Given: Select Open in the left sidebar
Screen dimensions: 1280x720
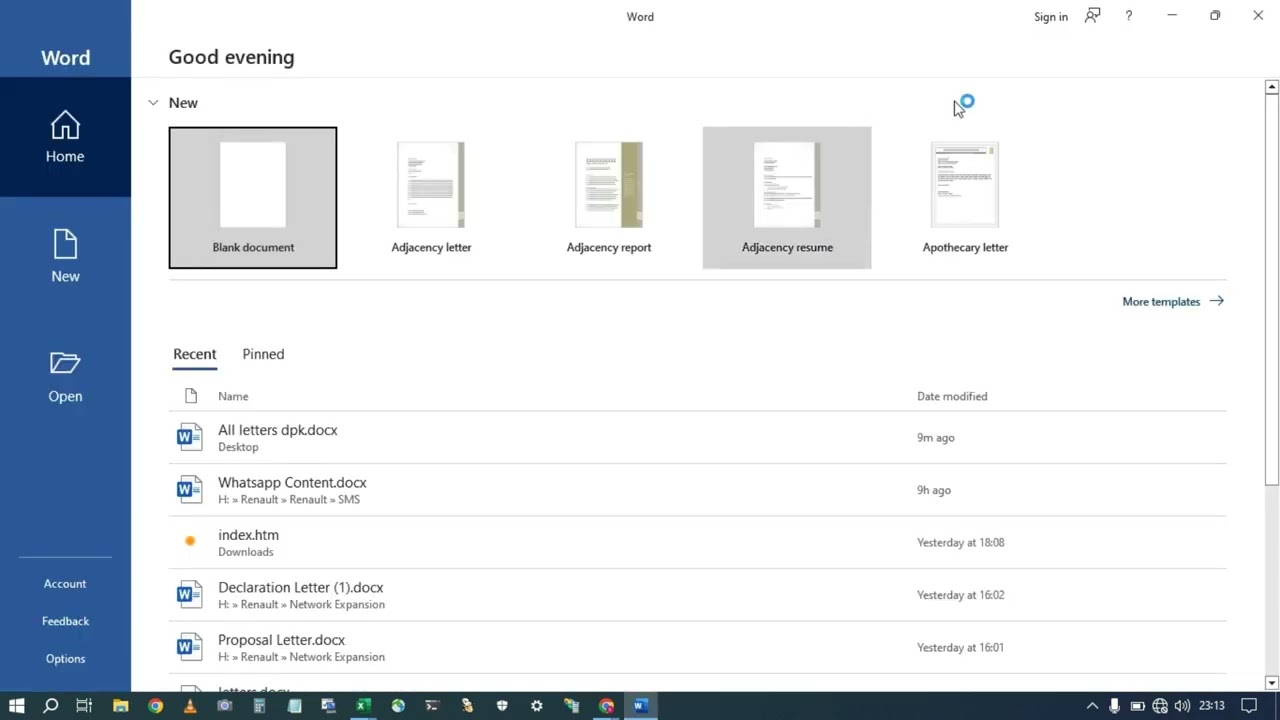Looking at the screenshot, I should tap(65, 377).
